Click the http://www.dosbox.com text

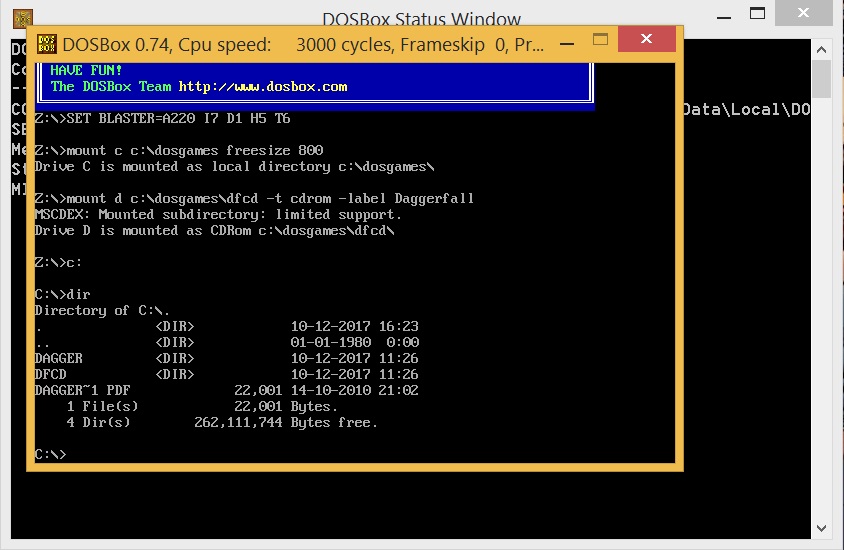[263, 87]
